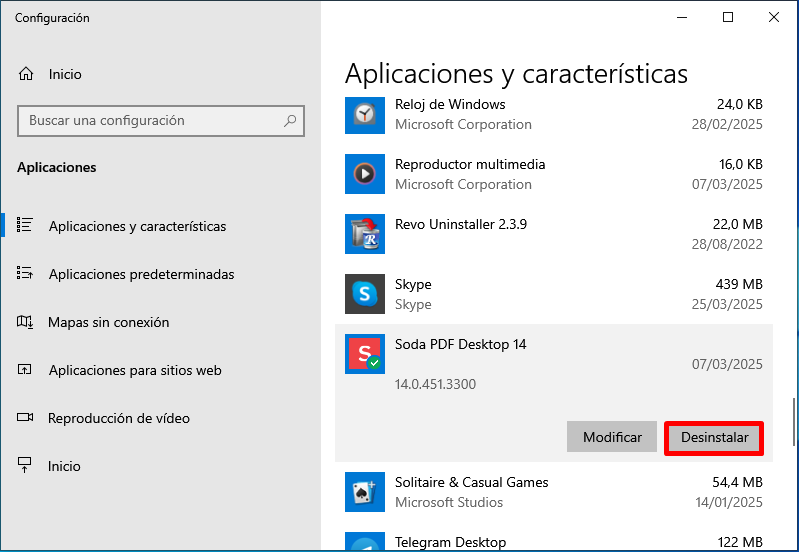Screen dimensions: 799x552
Task: Select the Solitaire & Casual Games icon
Action: click(364, 492)
